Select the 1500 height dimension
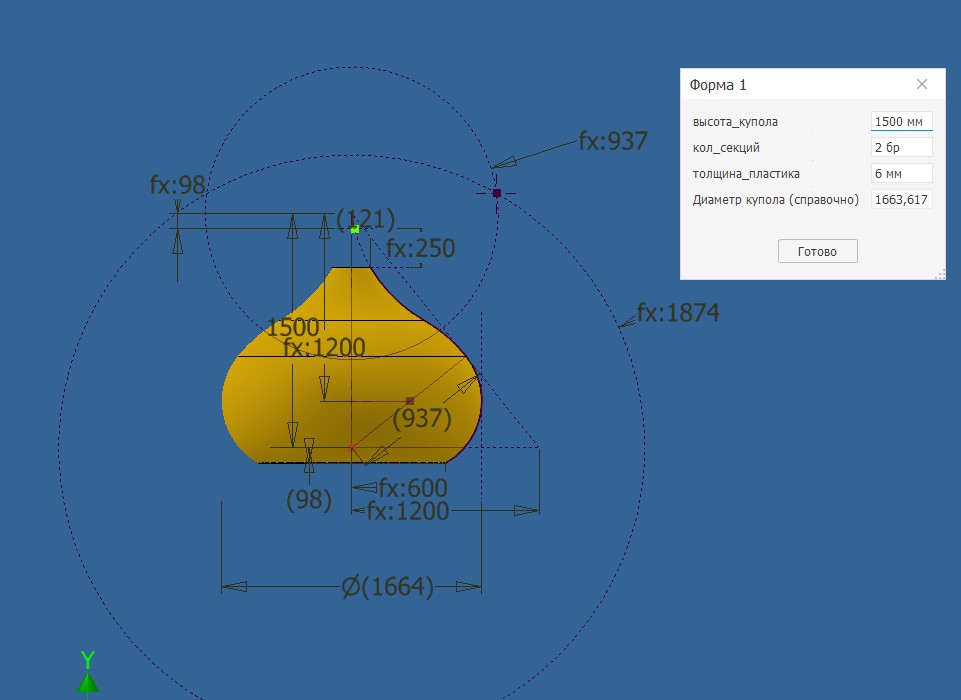Screen dimensions: 961x700 pyautogui.click(x=292, y=327)
